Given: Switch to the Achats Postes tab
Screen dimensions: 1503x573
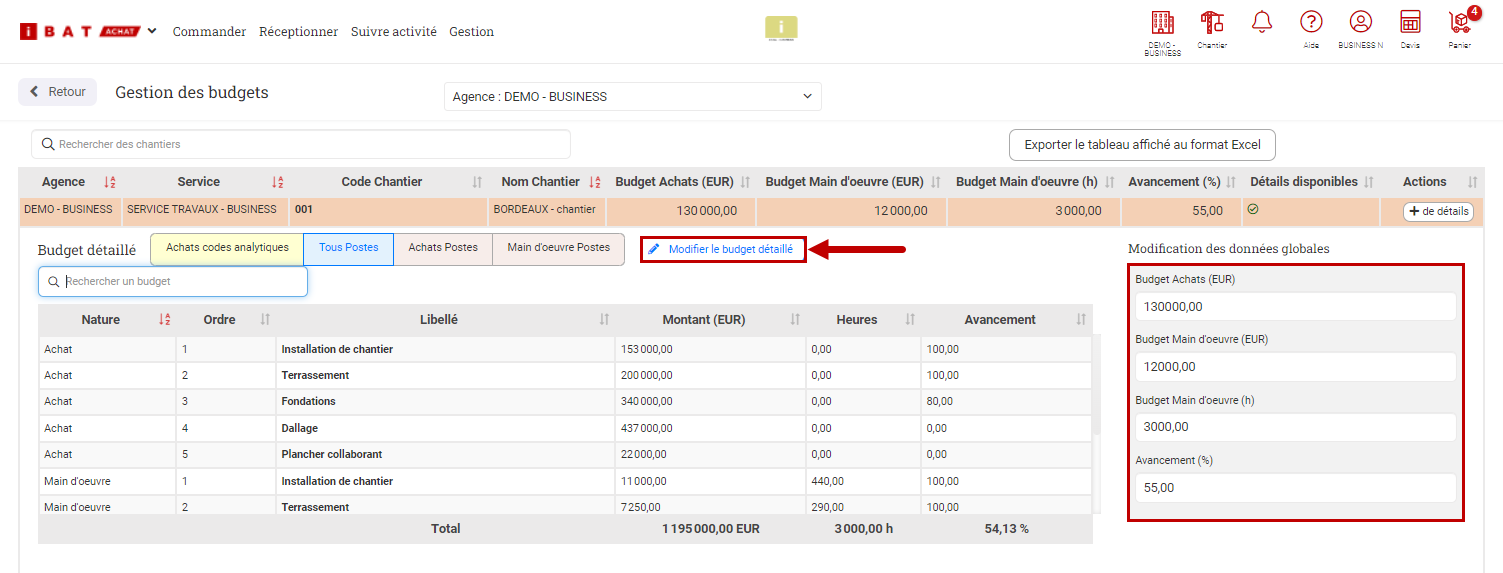Looking at the screenshot, I should click(443, 248).
